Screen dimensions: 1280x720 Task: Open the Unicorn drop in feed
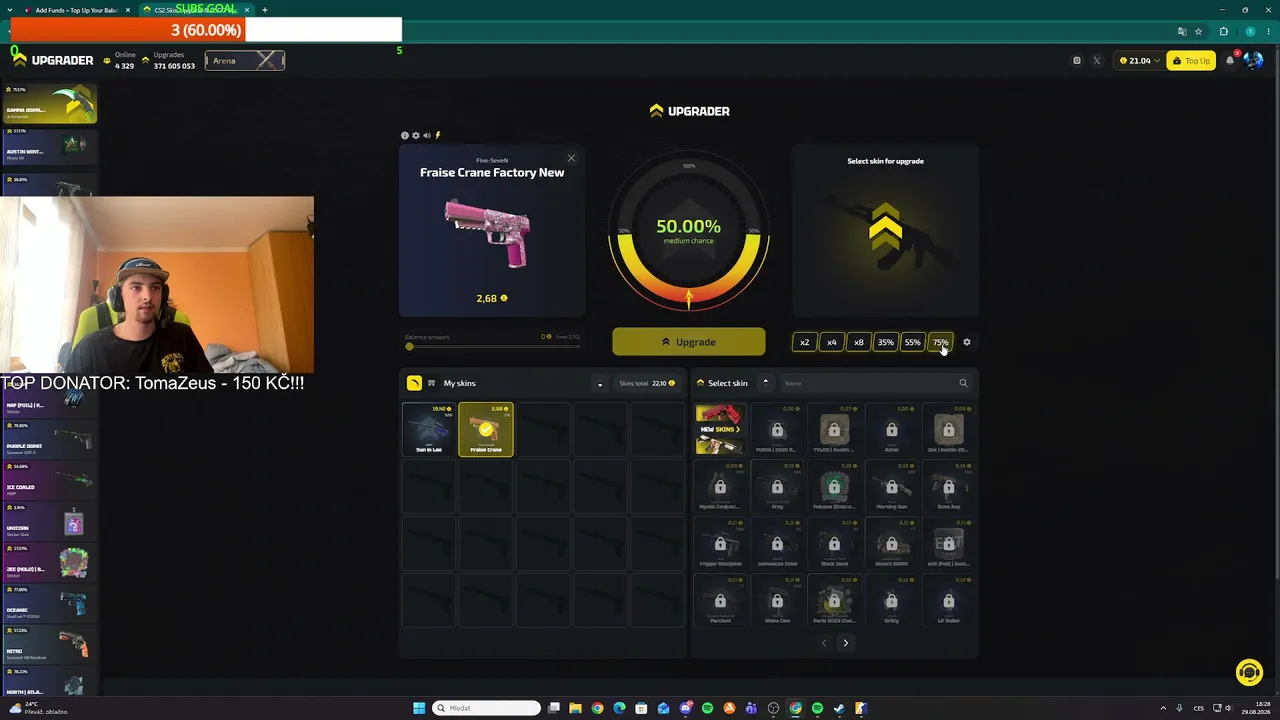[49, 523]
